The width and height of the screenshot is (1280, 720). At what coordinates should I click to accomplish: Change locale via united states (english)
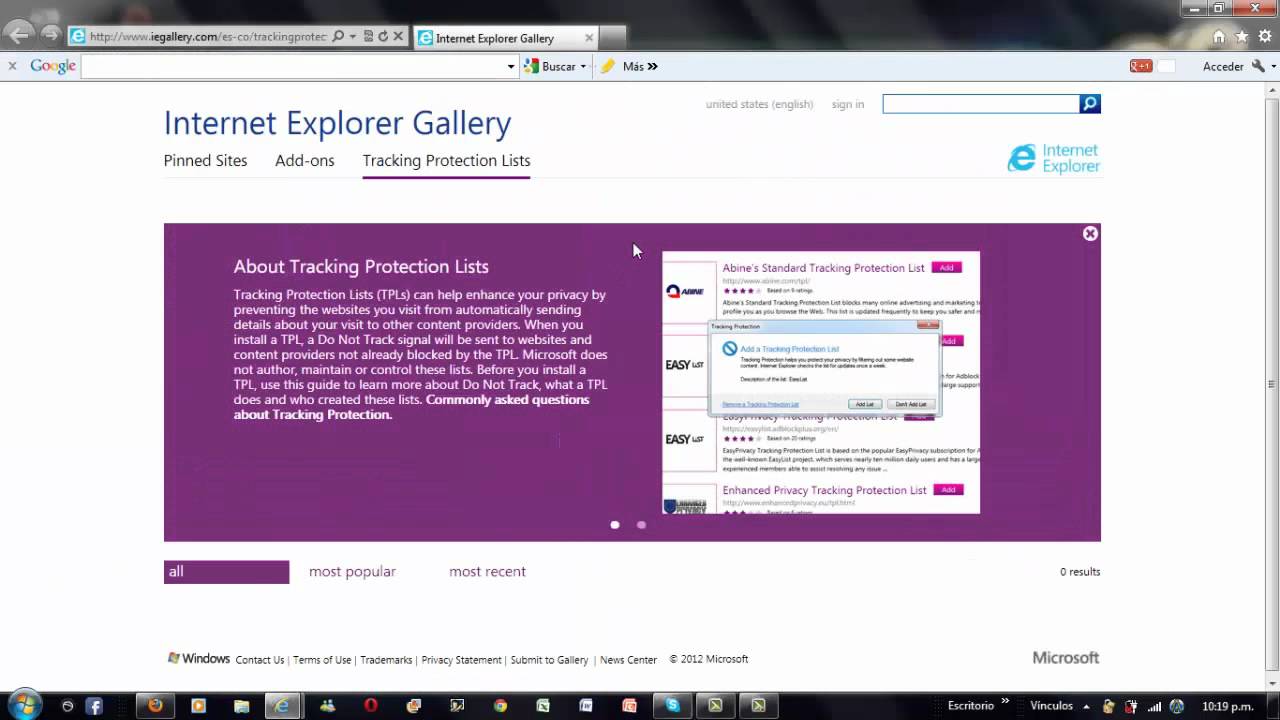(x=759, y=104)
